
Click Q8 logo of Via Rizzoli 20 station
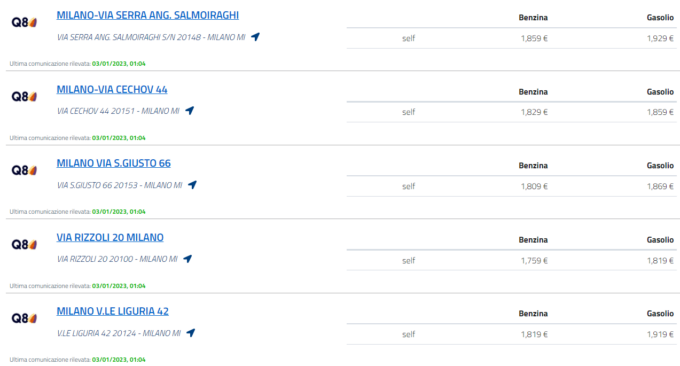pos(24,244)
